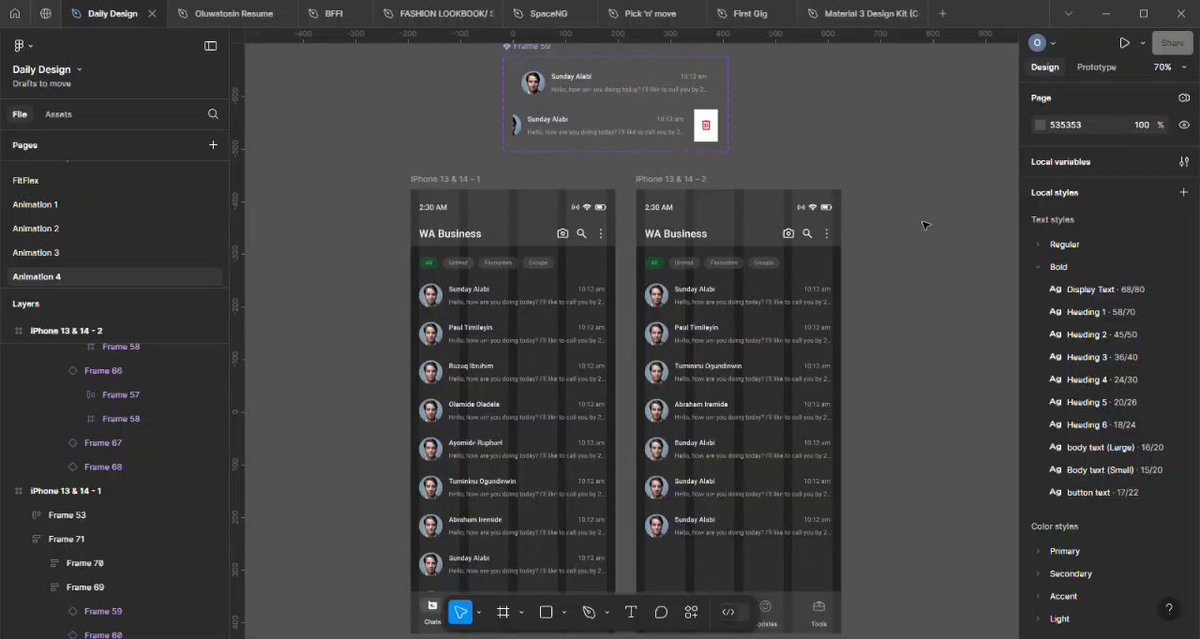Switch to the Material 3 Design Kit tab

tap(863, 14)
